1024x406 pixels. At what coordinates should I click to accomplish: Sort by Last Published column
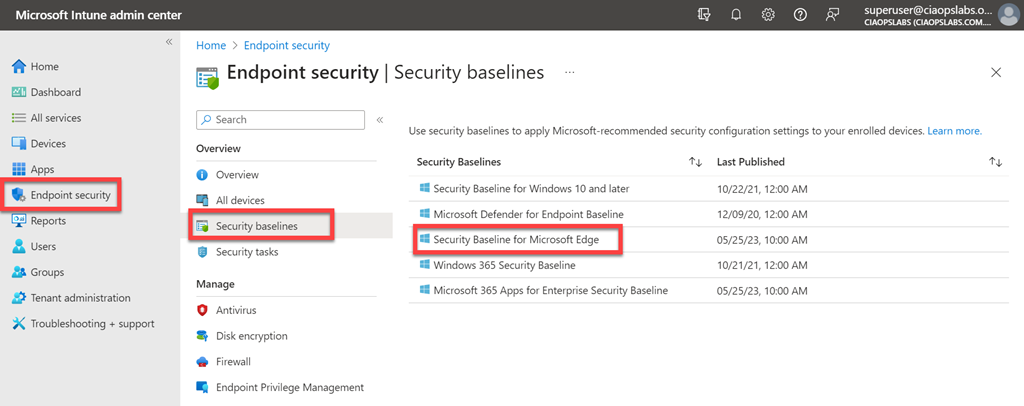995,162
